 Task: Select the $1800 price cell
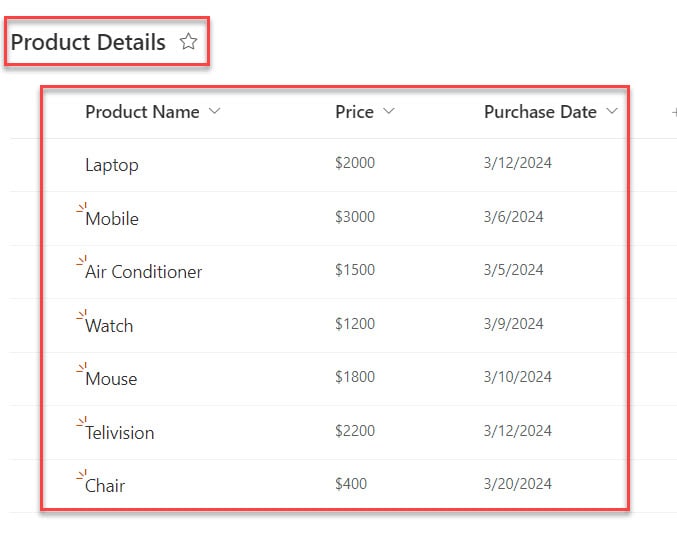(355, 377)
